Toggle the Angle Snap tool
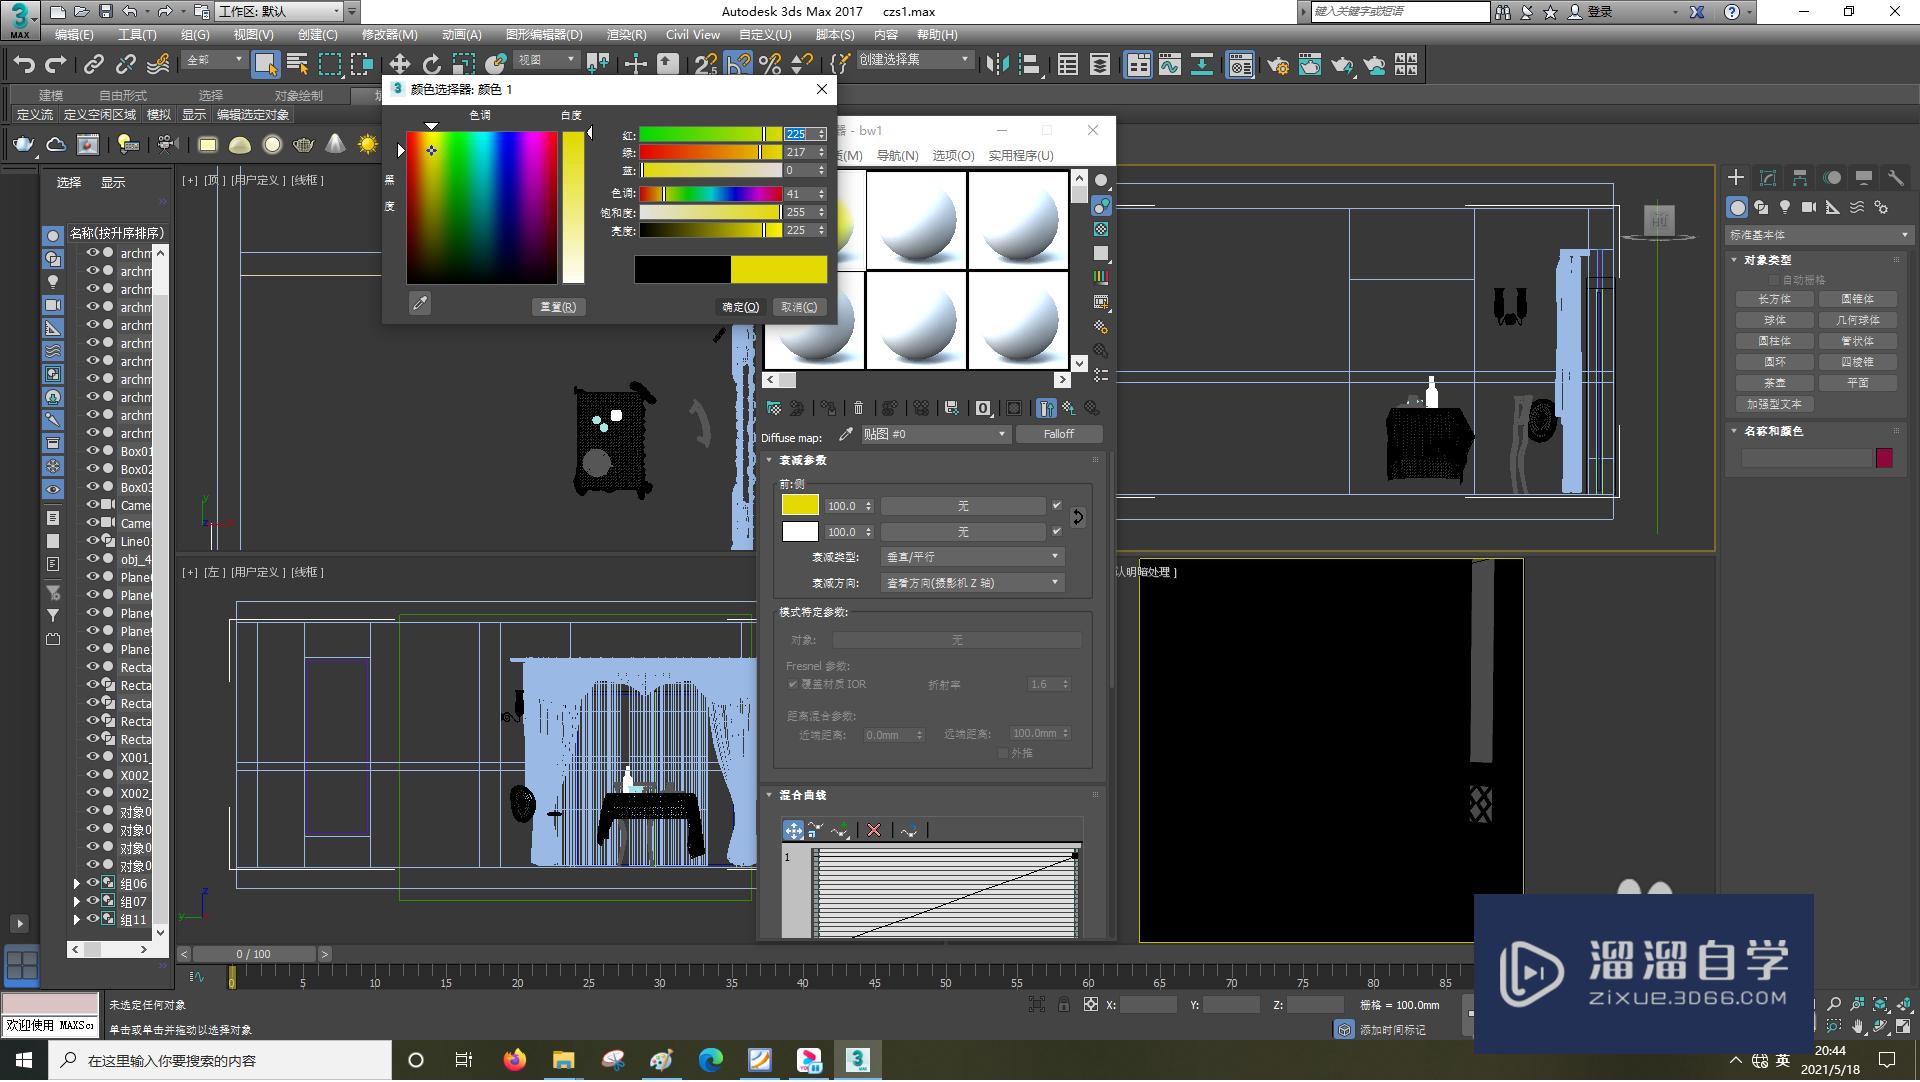1920x1082 pixels. (x=738, y=65)
